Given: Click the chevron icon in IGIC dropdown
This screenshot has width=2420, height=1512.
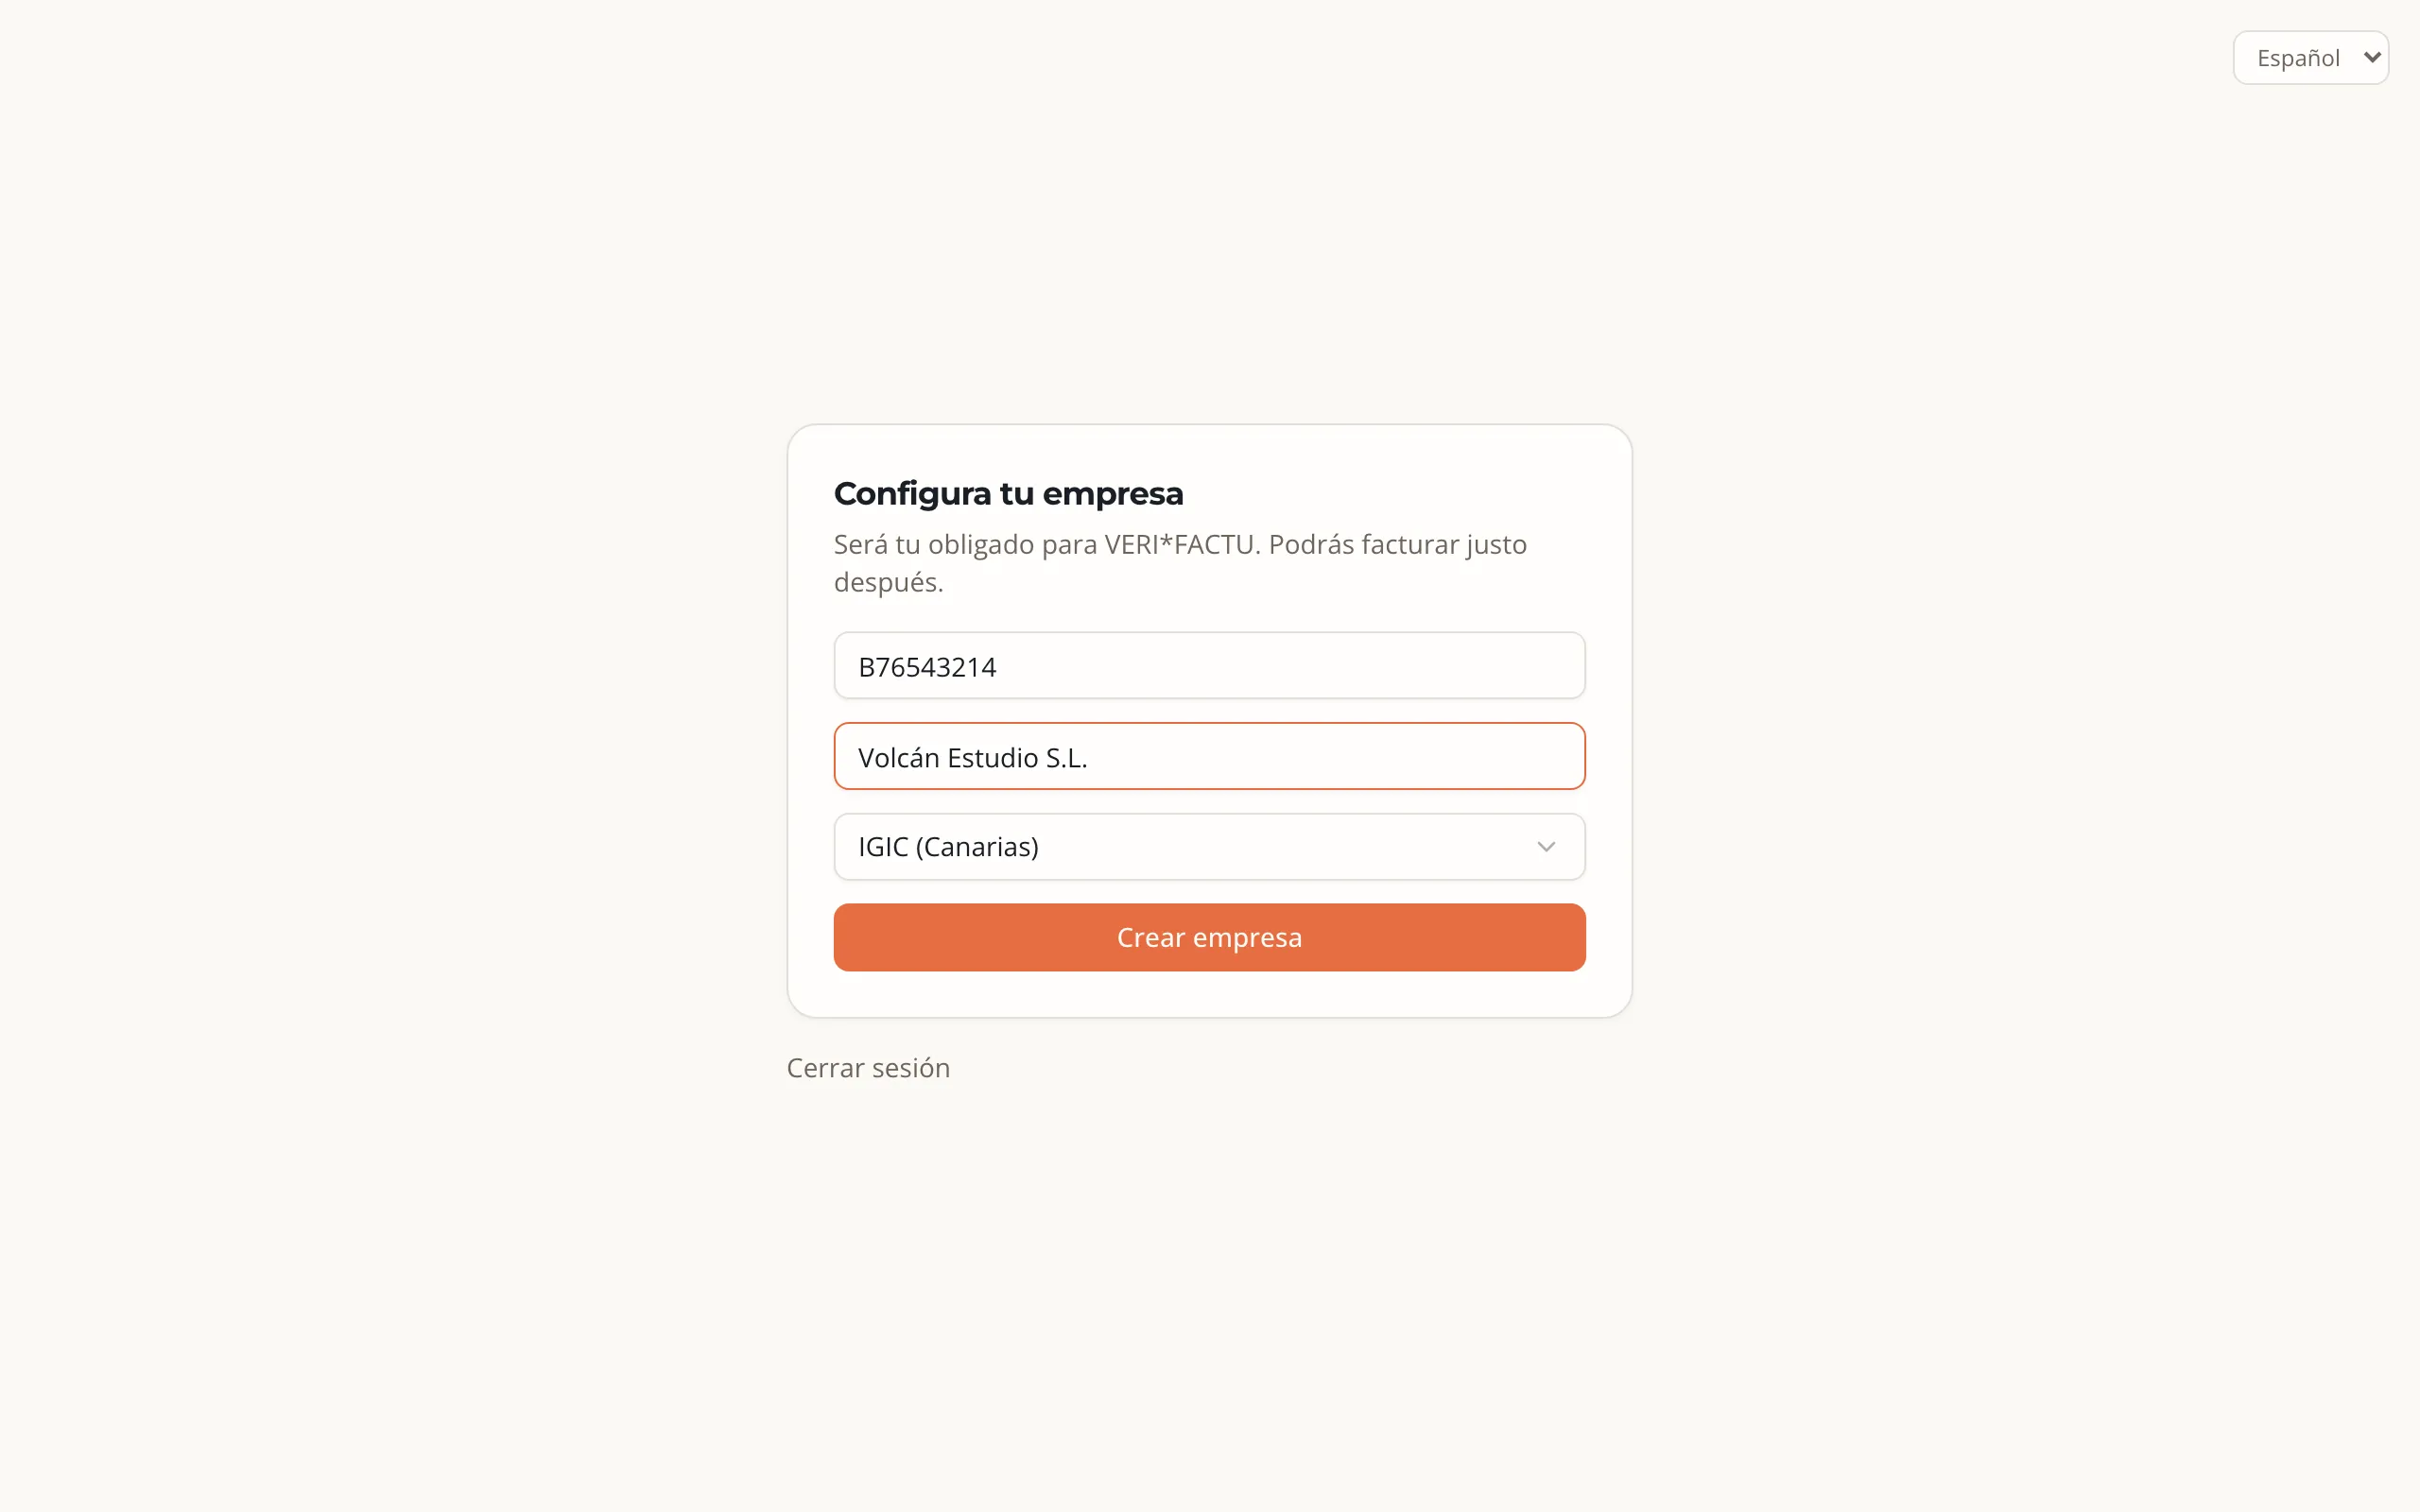Looking at the screenshot, I should pos(1545,847).
